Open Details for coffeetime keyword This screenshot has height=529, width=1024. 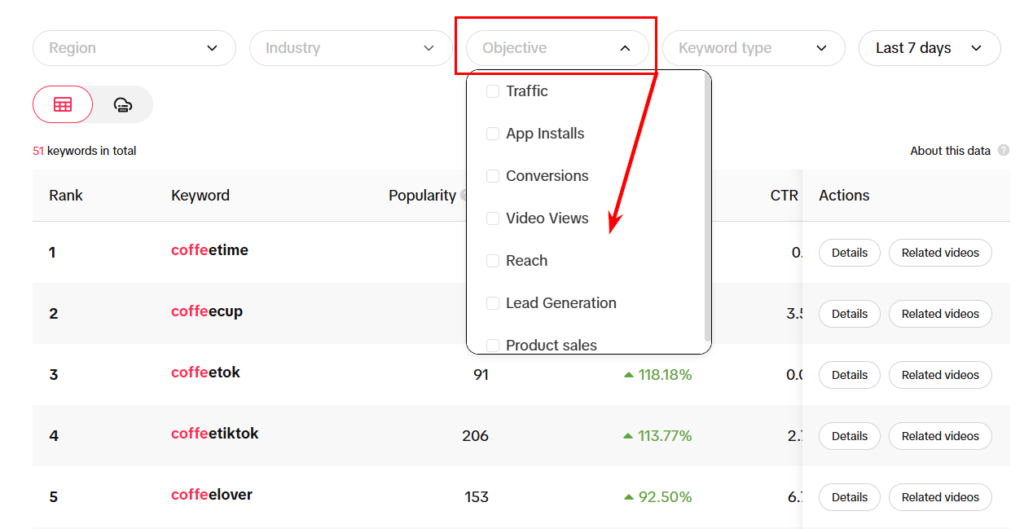(850, 253)
